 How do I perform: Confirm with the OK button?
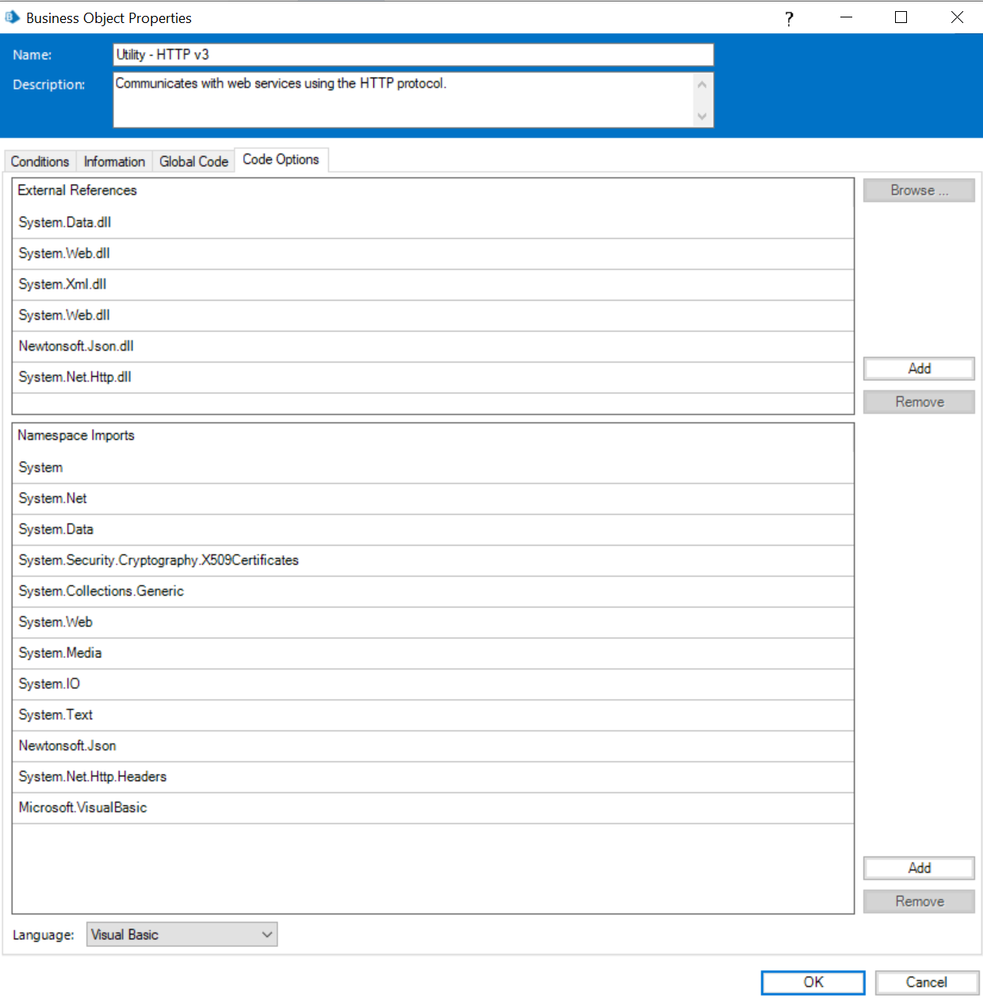click(813, 982)
